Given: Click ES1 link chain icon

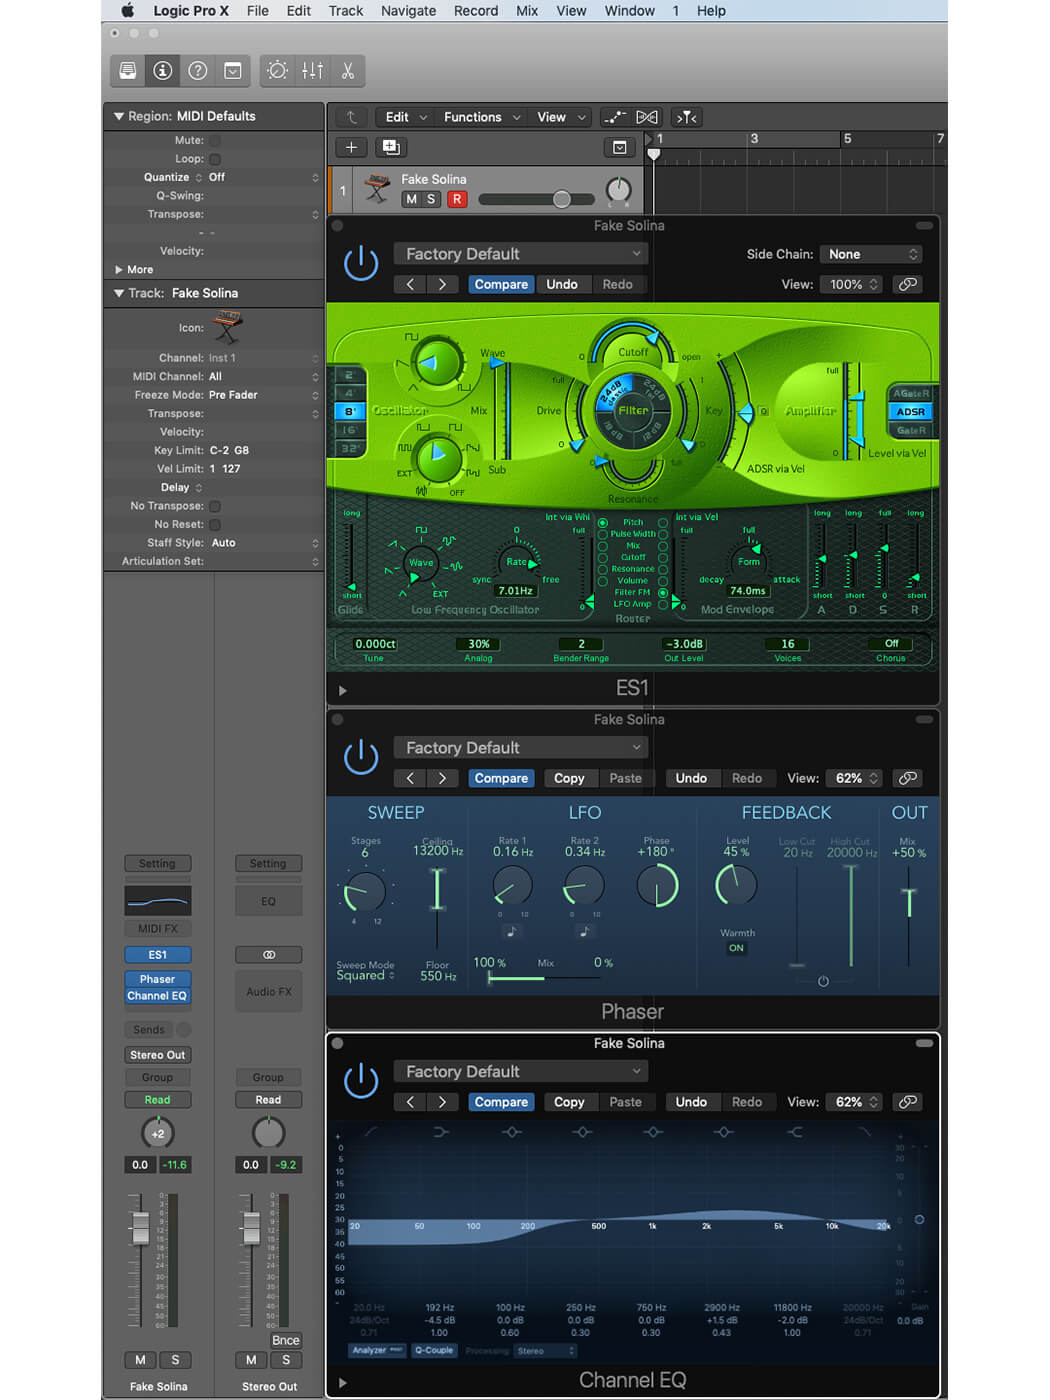Looking at the screenshot, I should pyautogui.click(x=907, y=284).
